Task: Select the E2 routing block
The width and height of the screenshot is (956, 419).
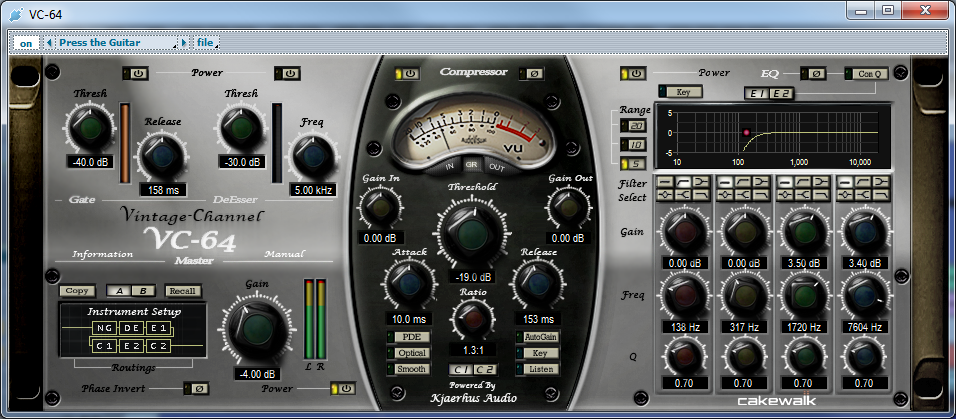Action: (130, 346)
